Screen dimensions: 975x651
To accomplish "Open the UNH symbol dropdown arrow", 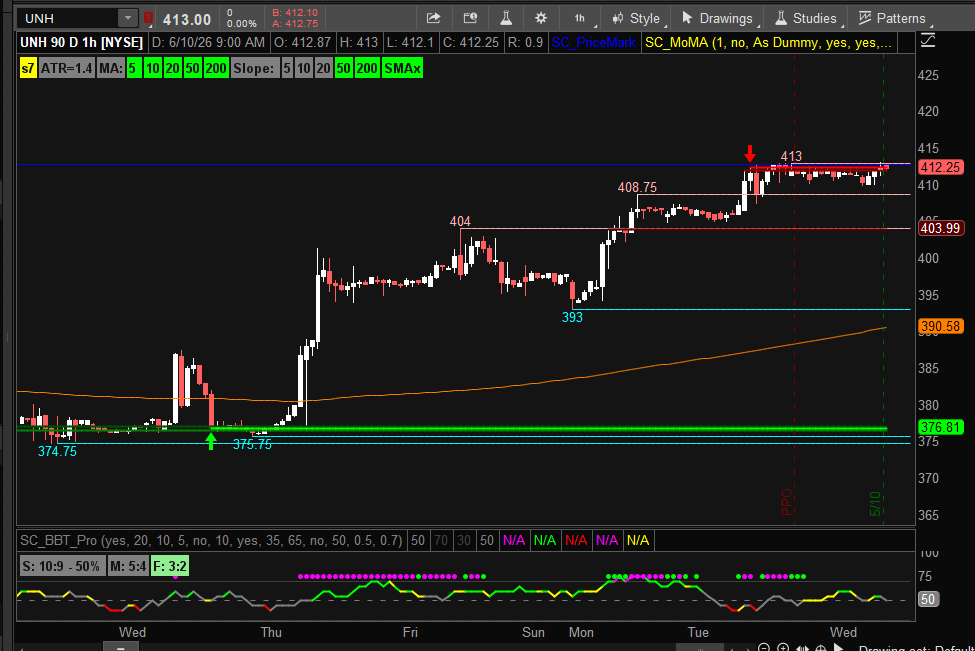I will 127,18.
